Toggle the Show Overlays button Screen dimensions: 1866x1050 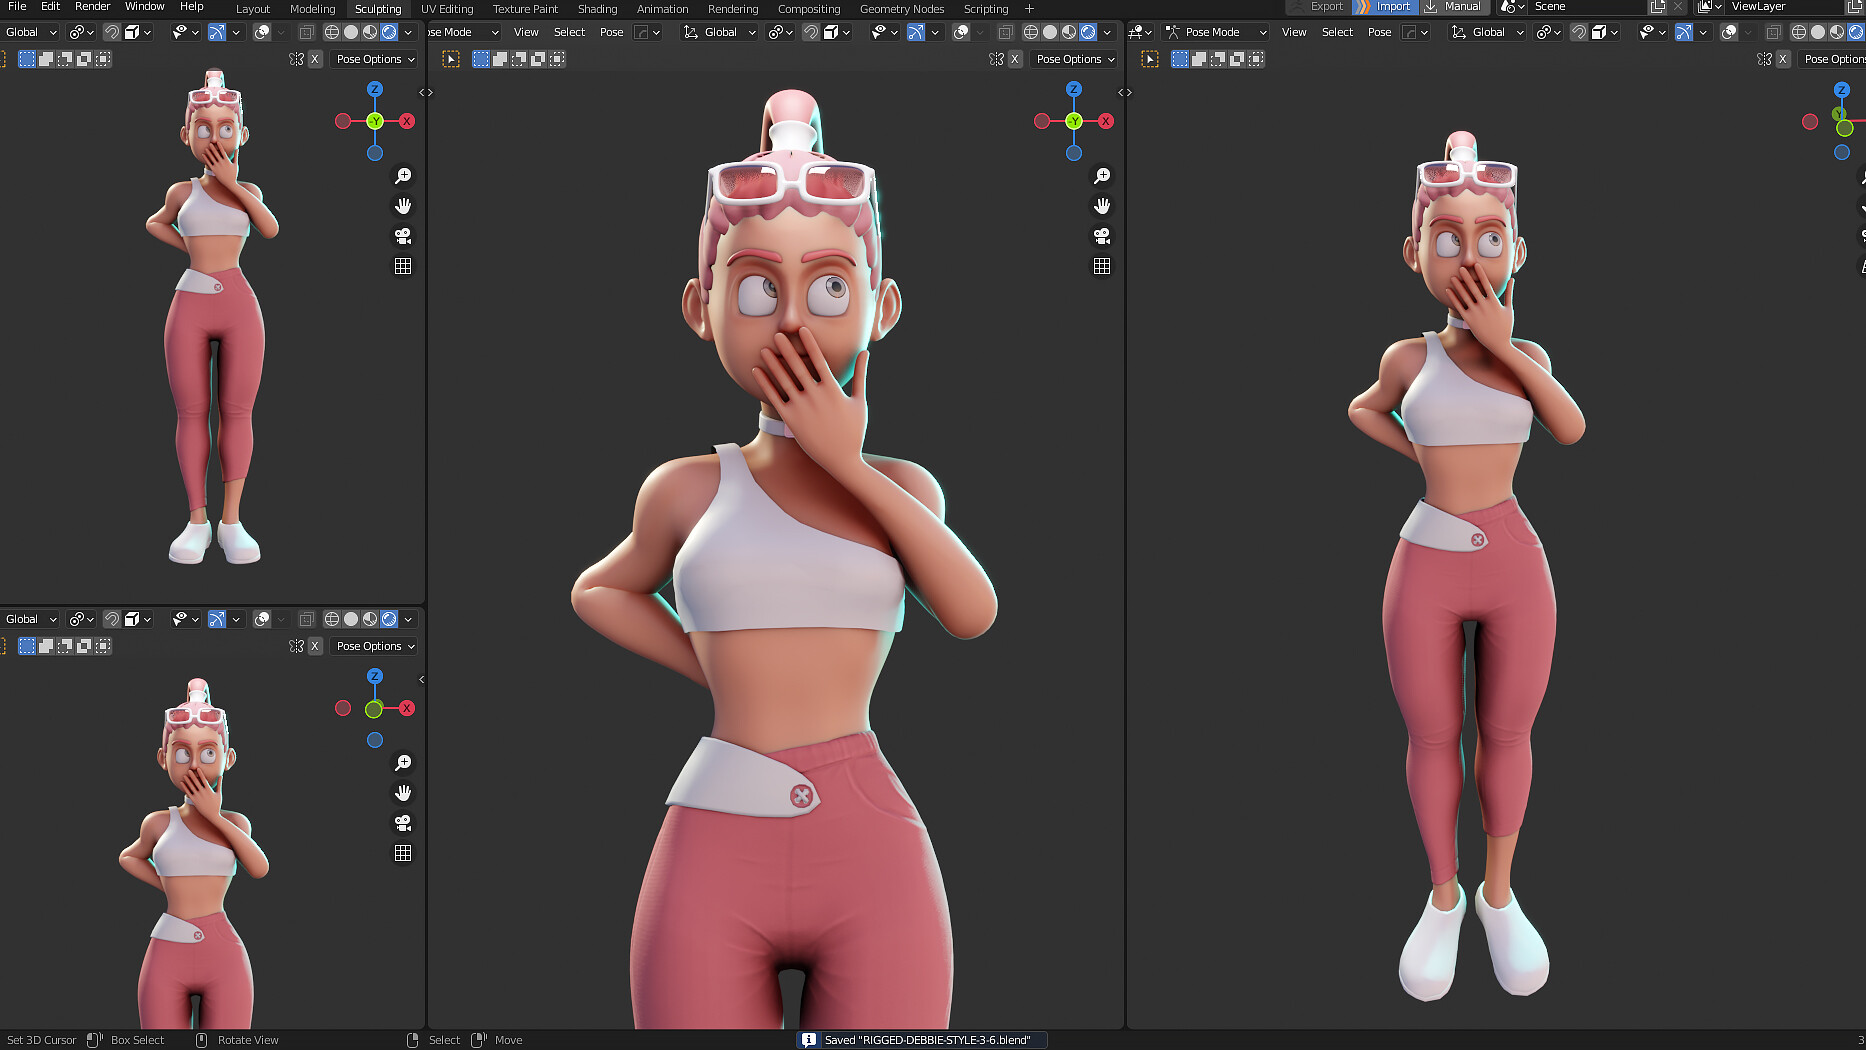pyautogui.click(x=962, y=31)
